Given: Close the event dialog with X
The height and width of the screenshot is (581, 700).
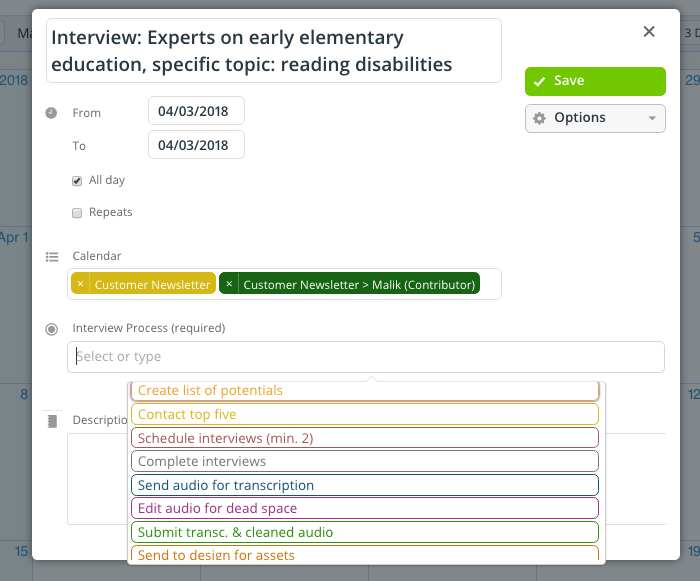Looking at the screenshot, I should pos(649,32).
